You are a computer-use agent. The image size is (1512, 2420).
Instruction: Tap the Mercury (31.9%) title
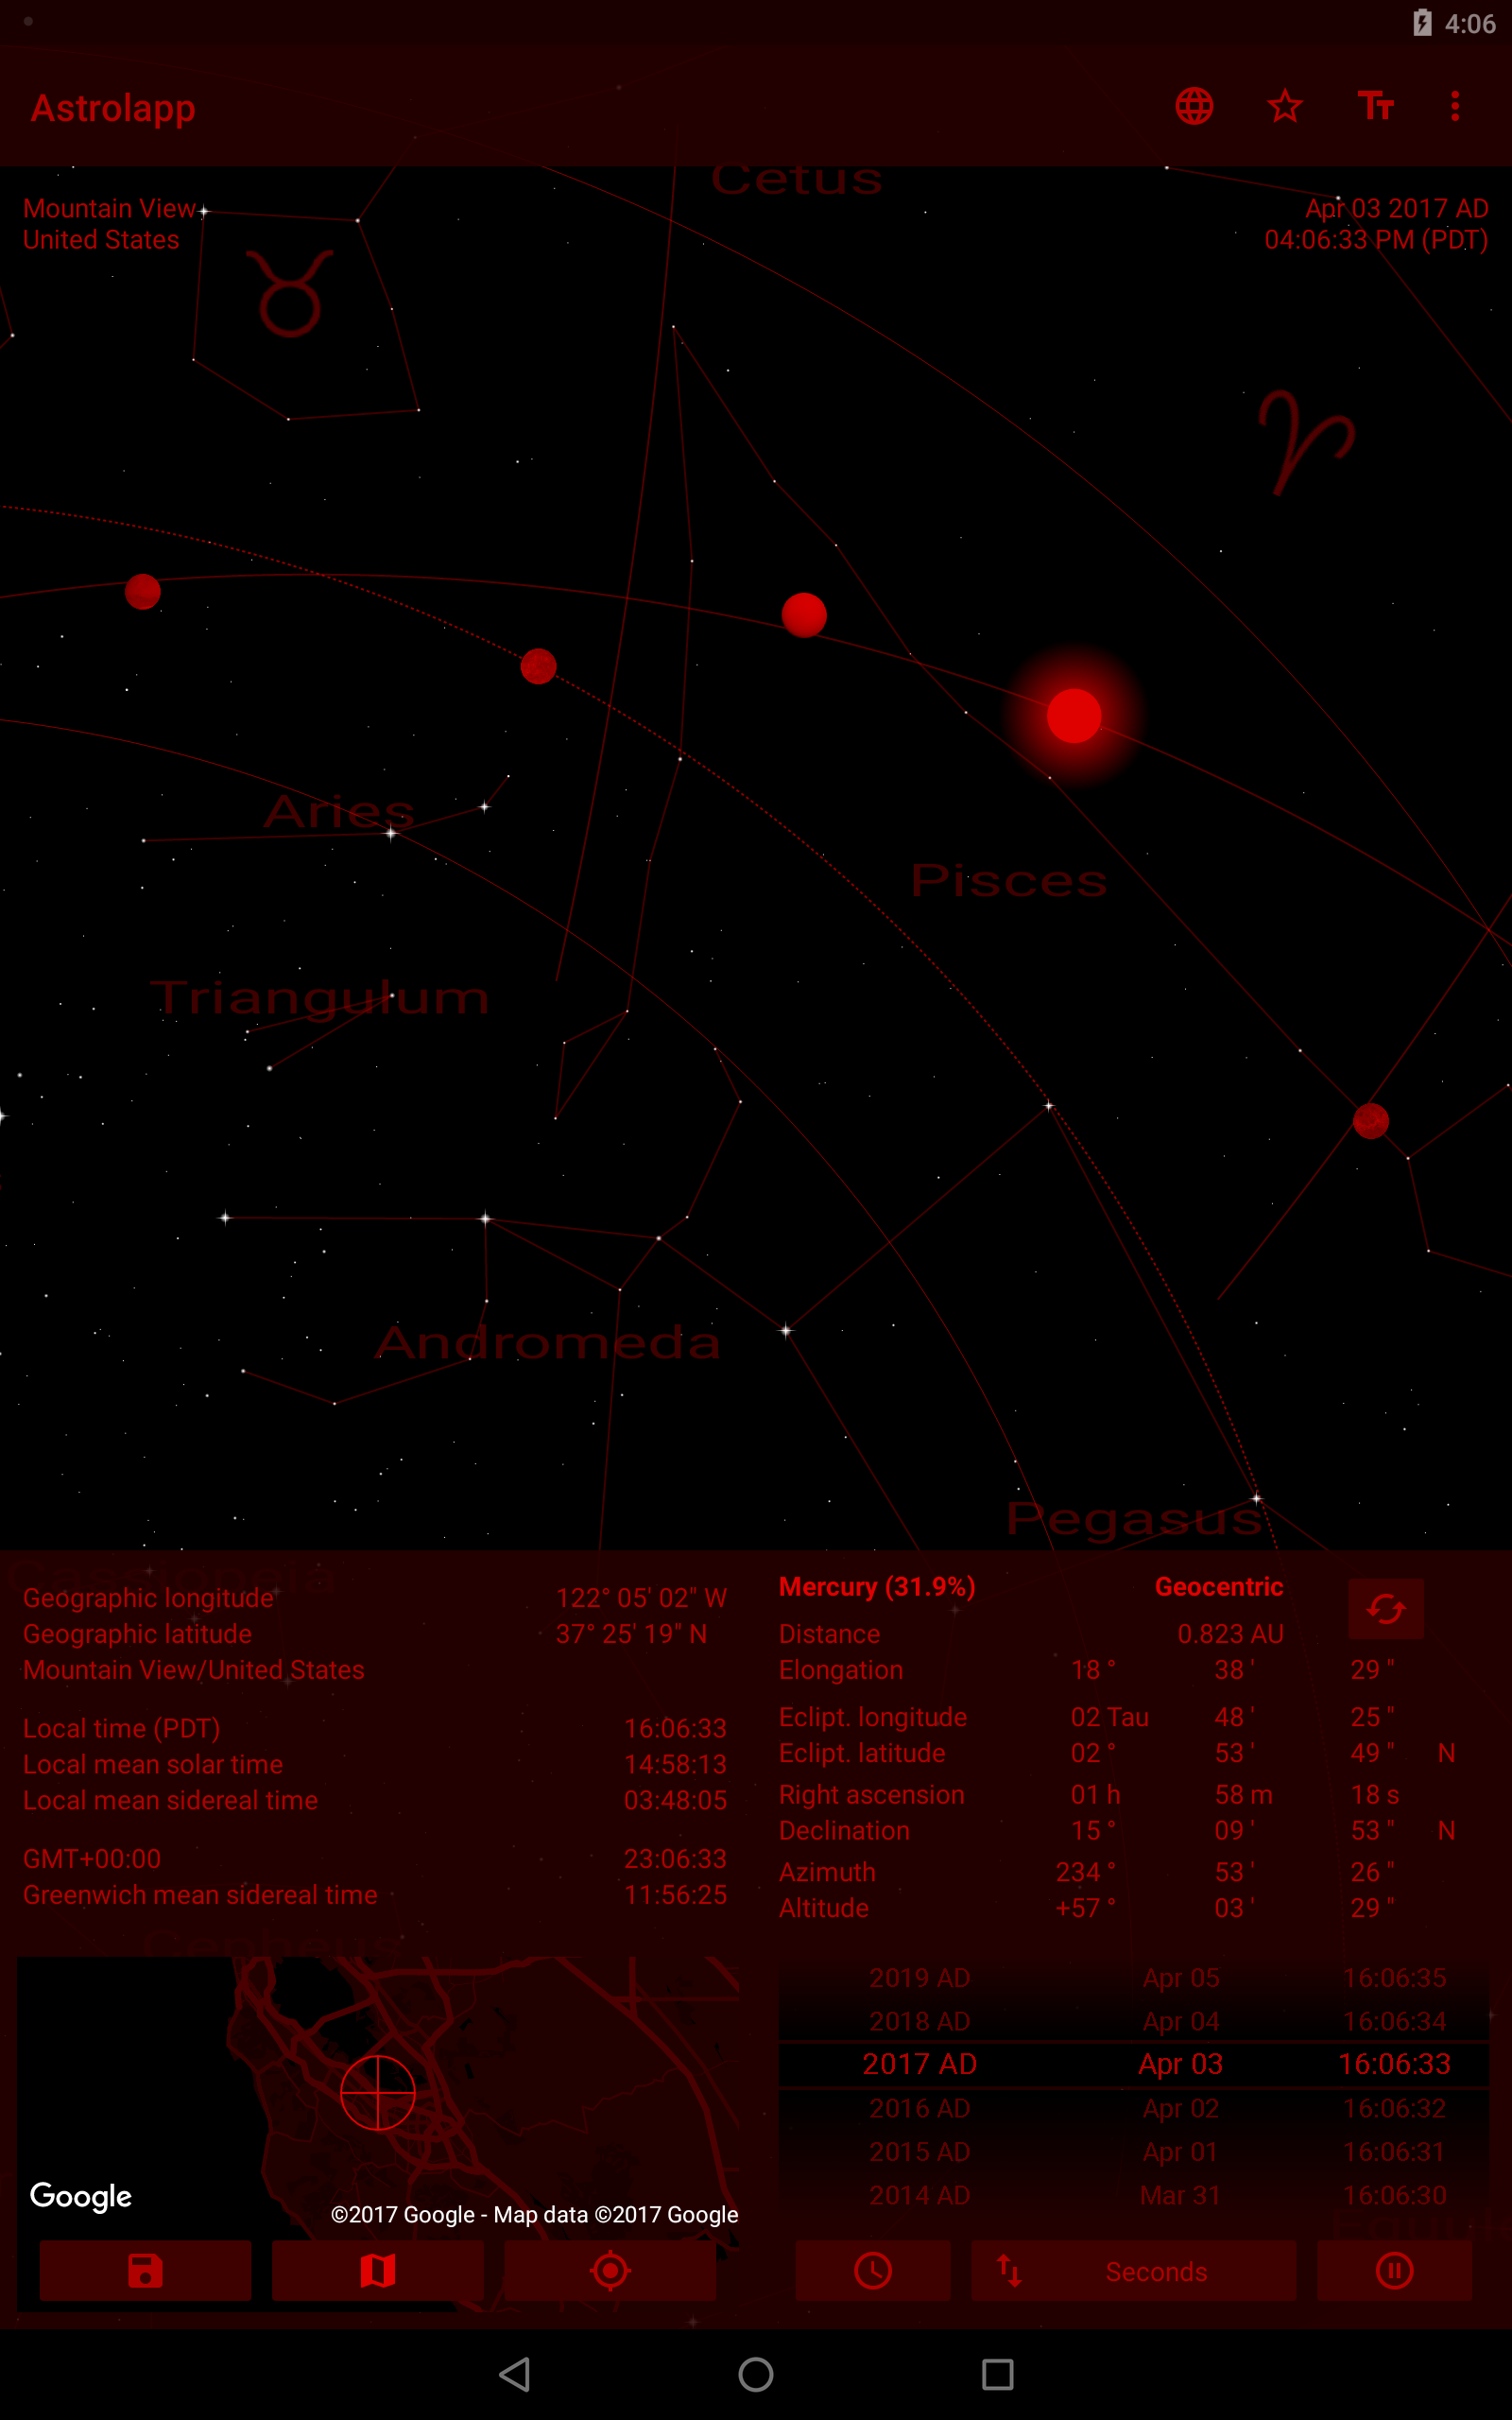tap(877, 1587)
